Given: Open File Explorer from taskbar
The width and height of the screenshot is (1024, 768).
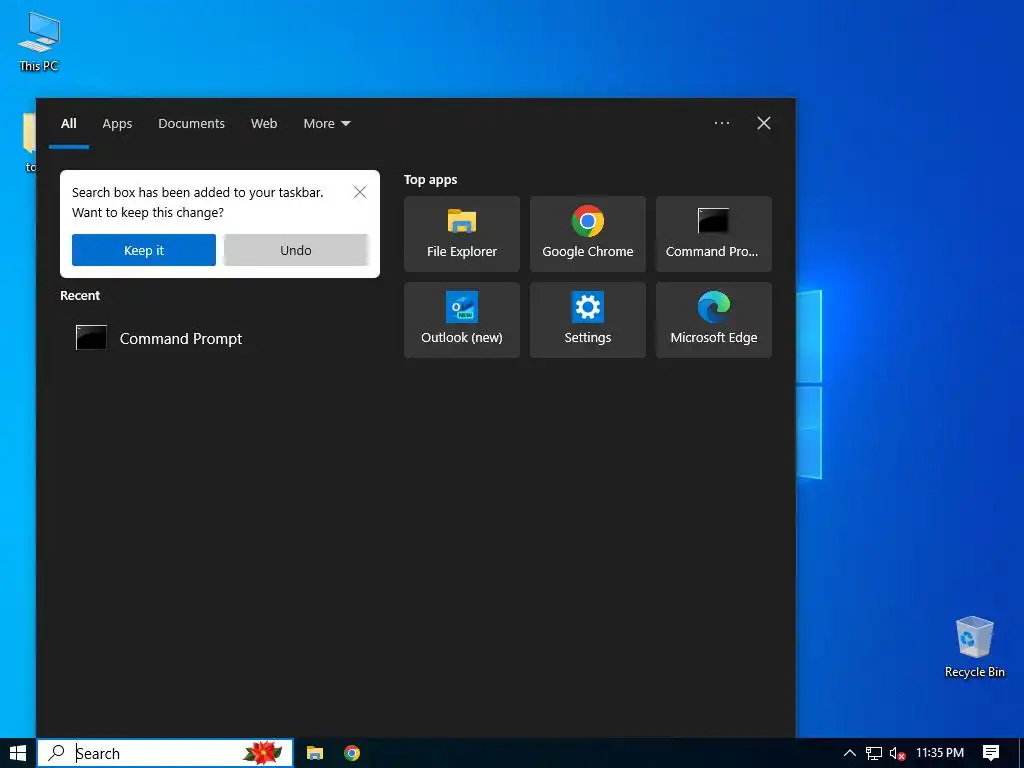Looking at the screenshot, I should point(315,753).
